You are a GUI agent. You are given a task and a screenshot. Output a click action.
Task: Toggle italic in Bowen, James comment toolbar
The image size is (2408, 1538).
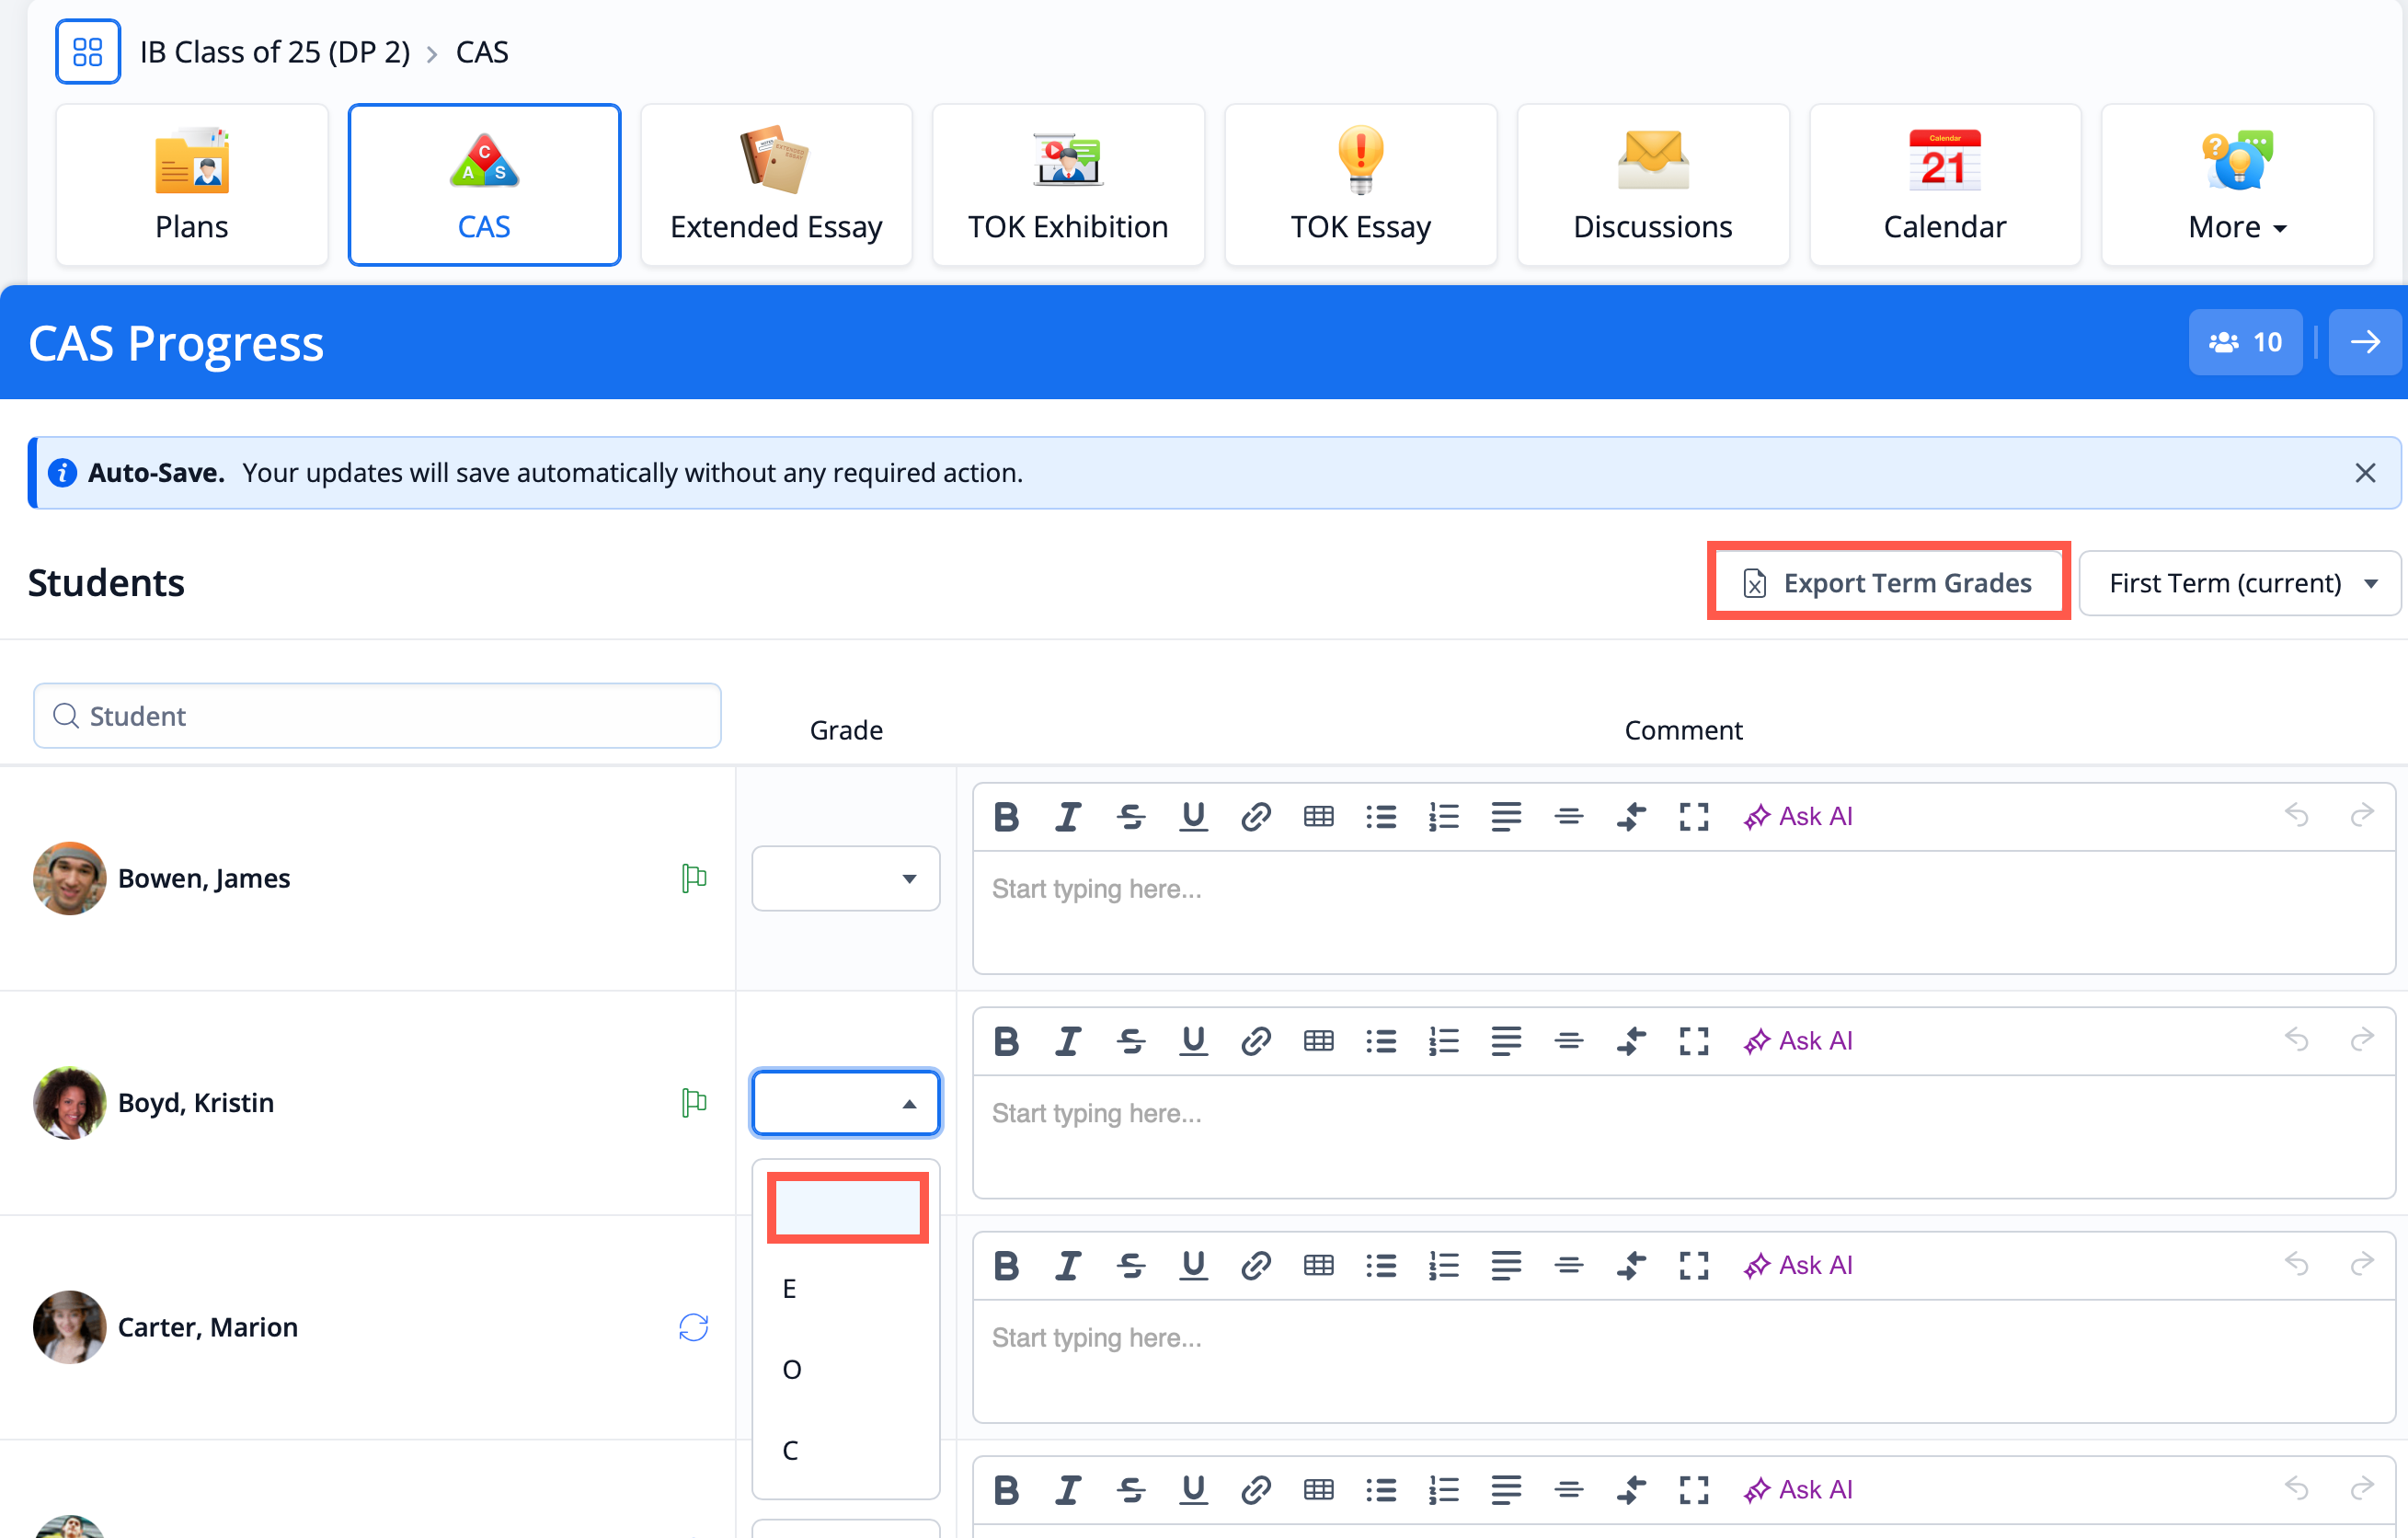(1068, 817)
